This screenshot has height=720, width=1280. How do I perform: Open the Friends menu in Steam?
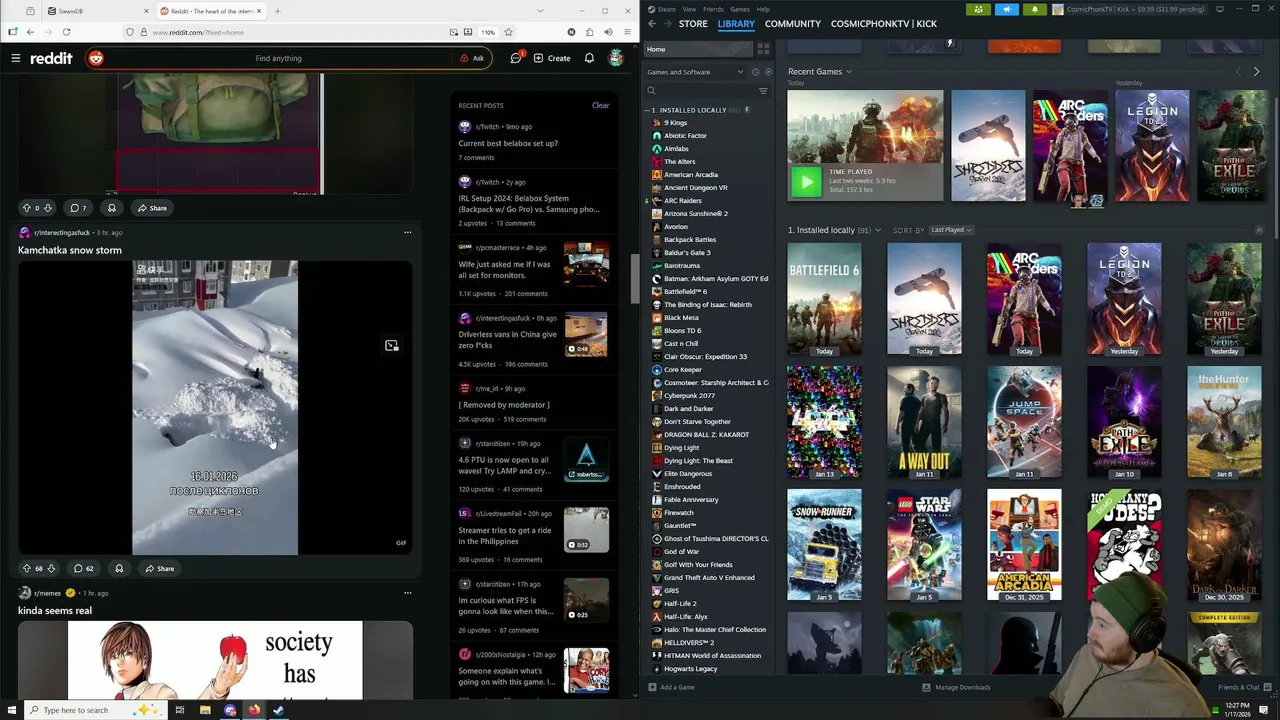713,9
